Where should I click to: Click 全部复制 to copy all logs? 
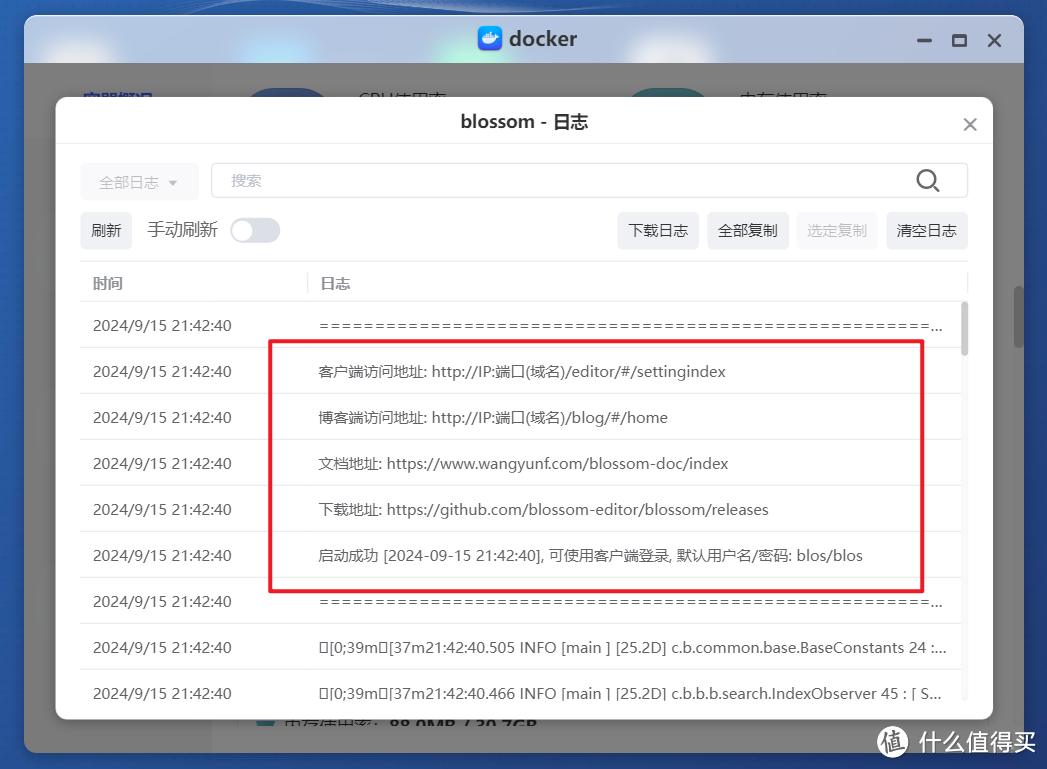tap(747, 230)
